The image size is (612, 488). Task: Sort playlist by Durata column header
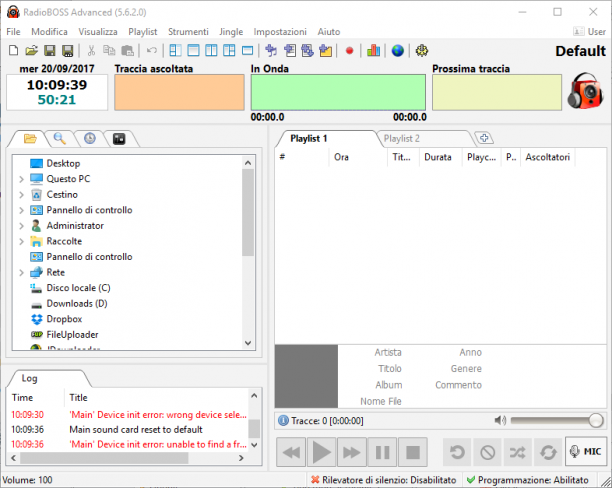point(438,157)
